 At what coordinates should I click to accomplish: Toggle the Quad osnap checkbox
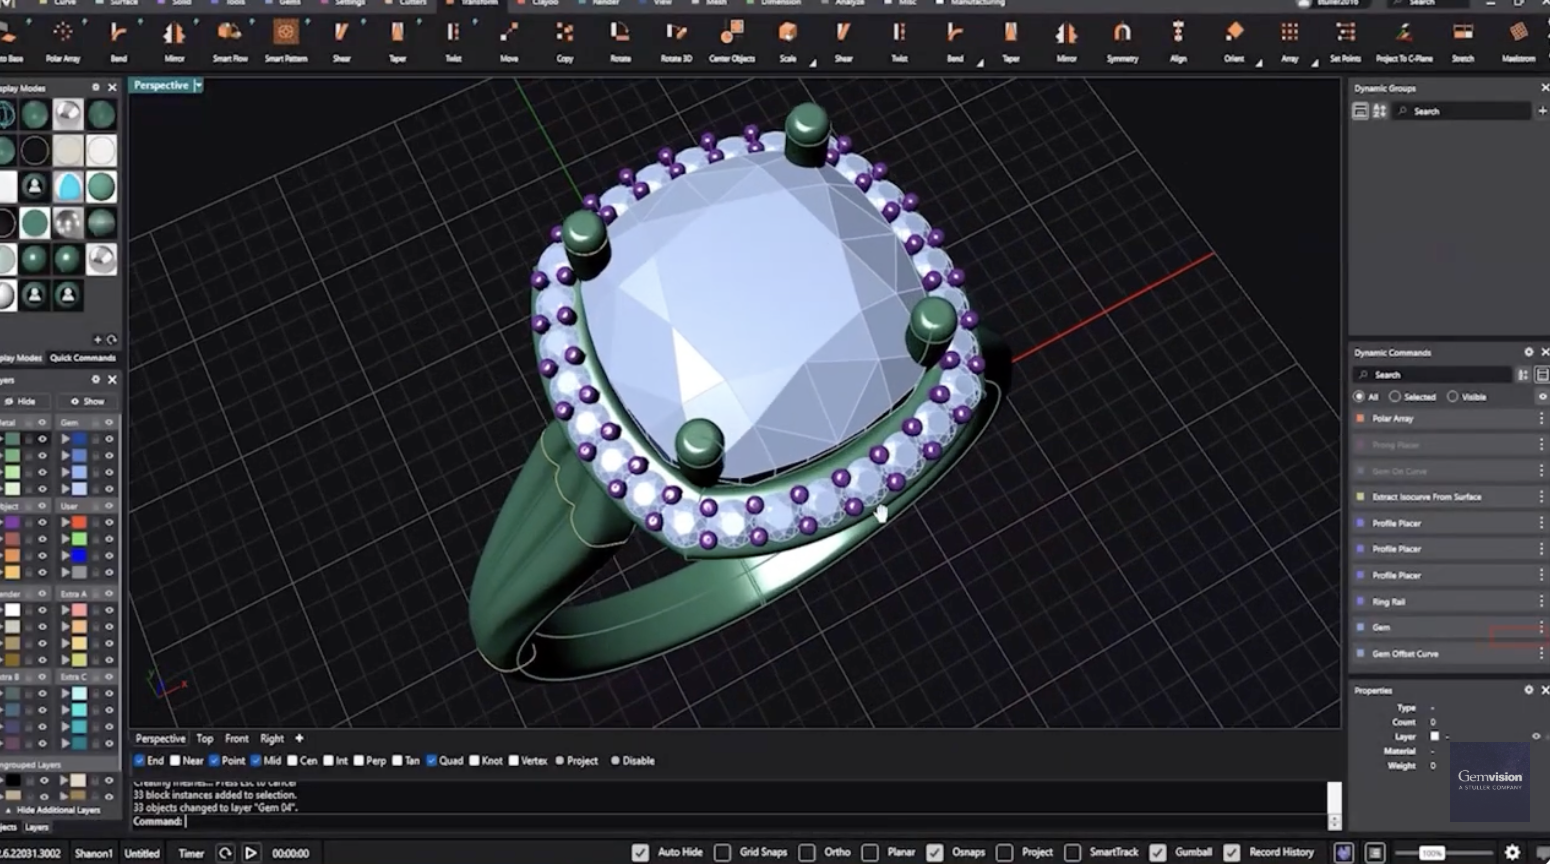[x=431, y=761]
